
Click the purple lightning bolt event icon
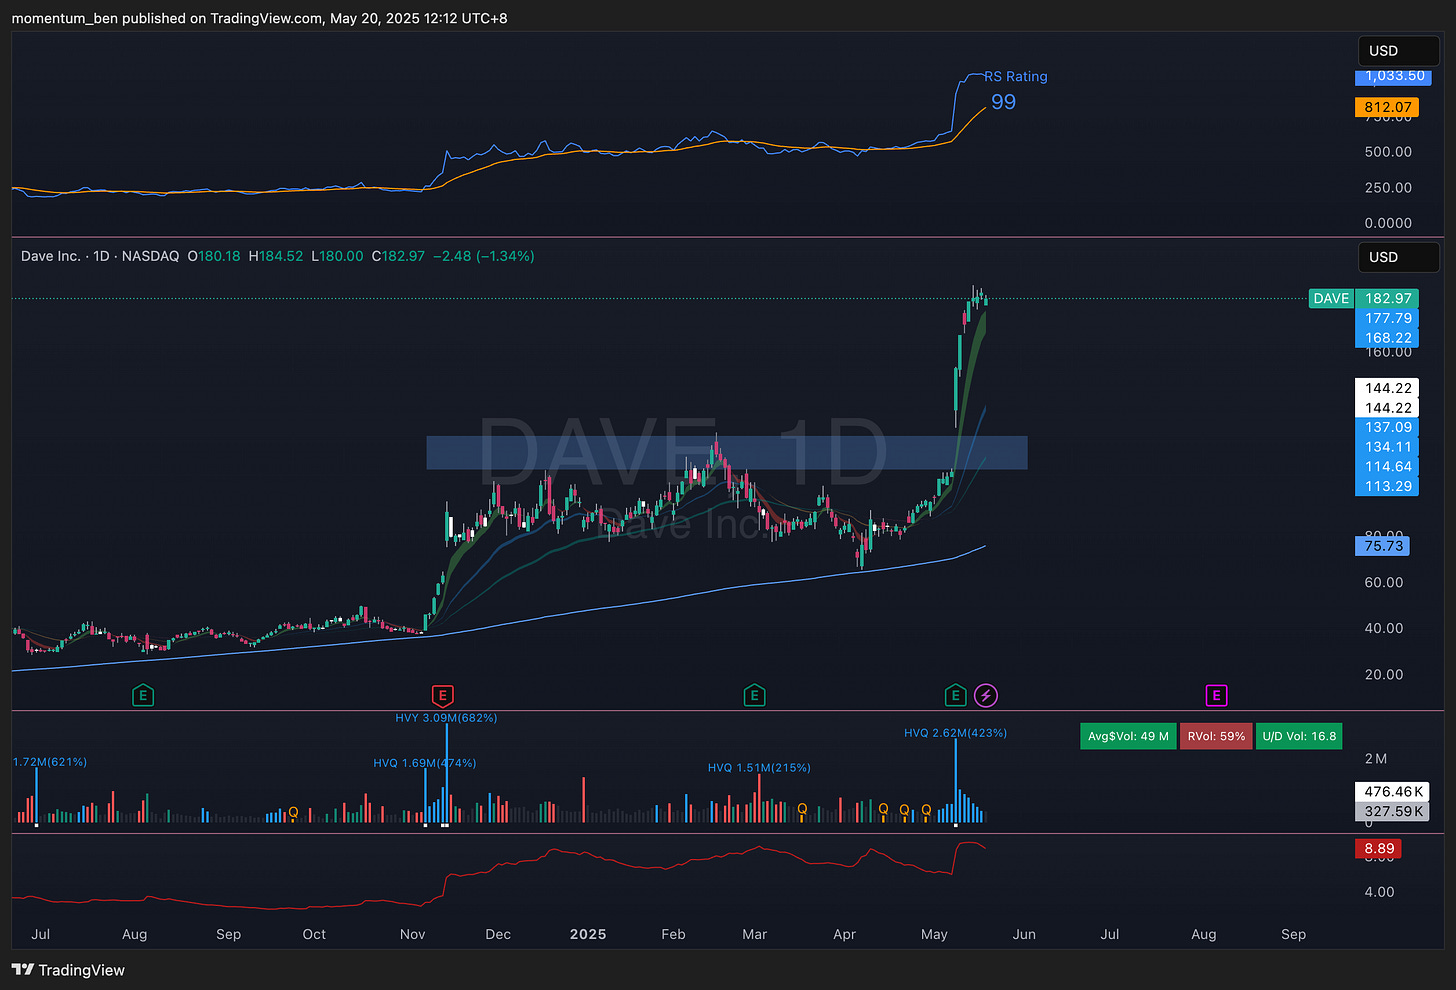coord(986,695)
